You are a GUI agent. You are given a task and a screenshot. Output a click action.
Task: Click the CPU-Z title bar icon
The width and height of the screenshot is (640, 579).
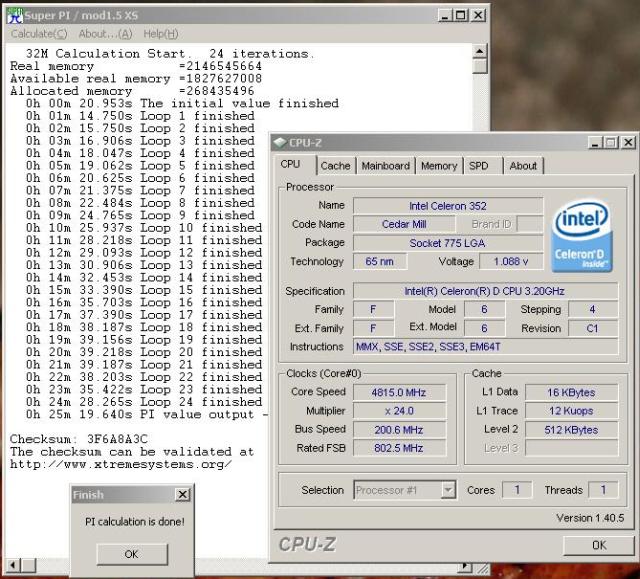click(280, 143)
